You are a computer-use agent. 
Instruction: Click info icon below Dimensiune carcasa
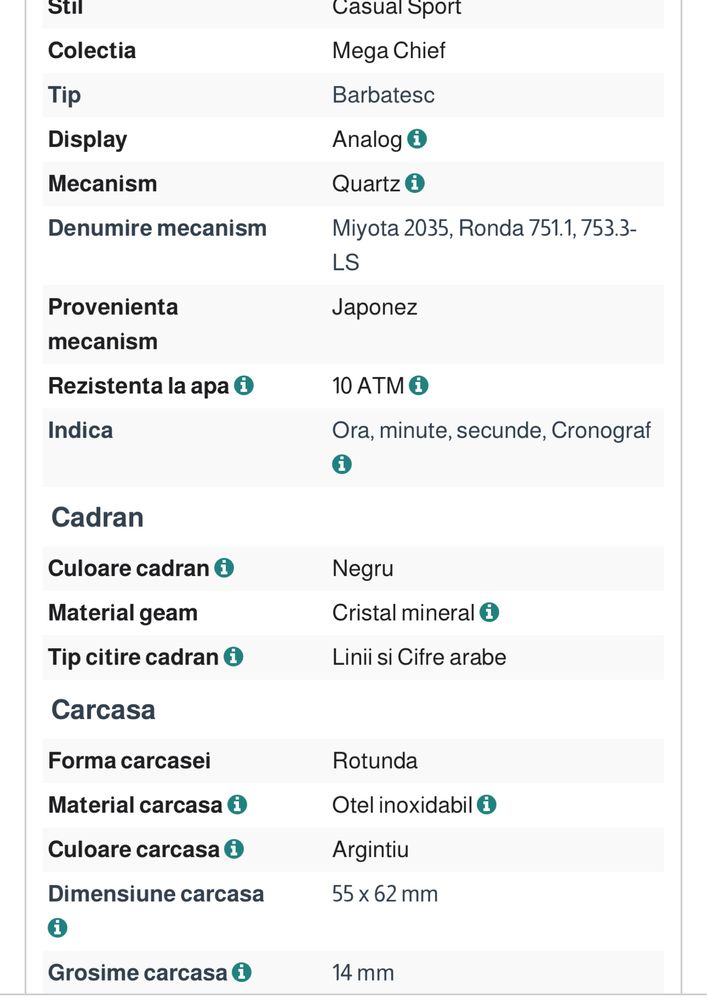point(57,927)
